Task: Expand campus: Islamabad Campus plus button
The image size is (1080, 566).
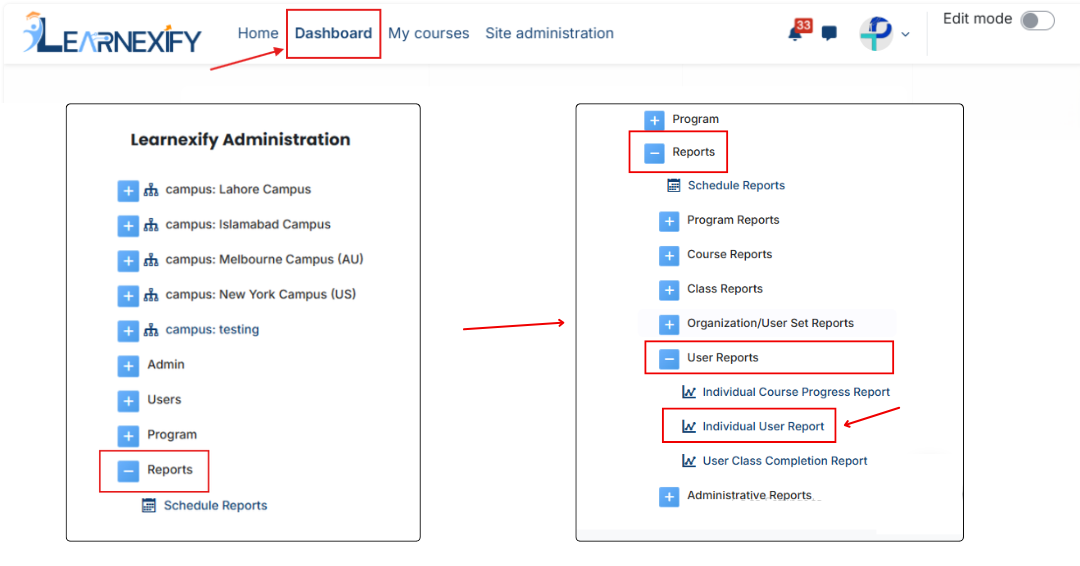Action: tap(128, 226)
